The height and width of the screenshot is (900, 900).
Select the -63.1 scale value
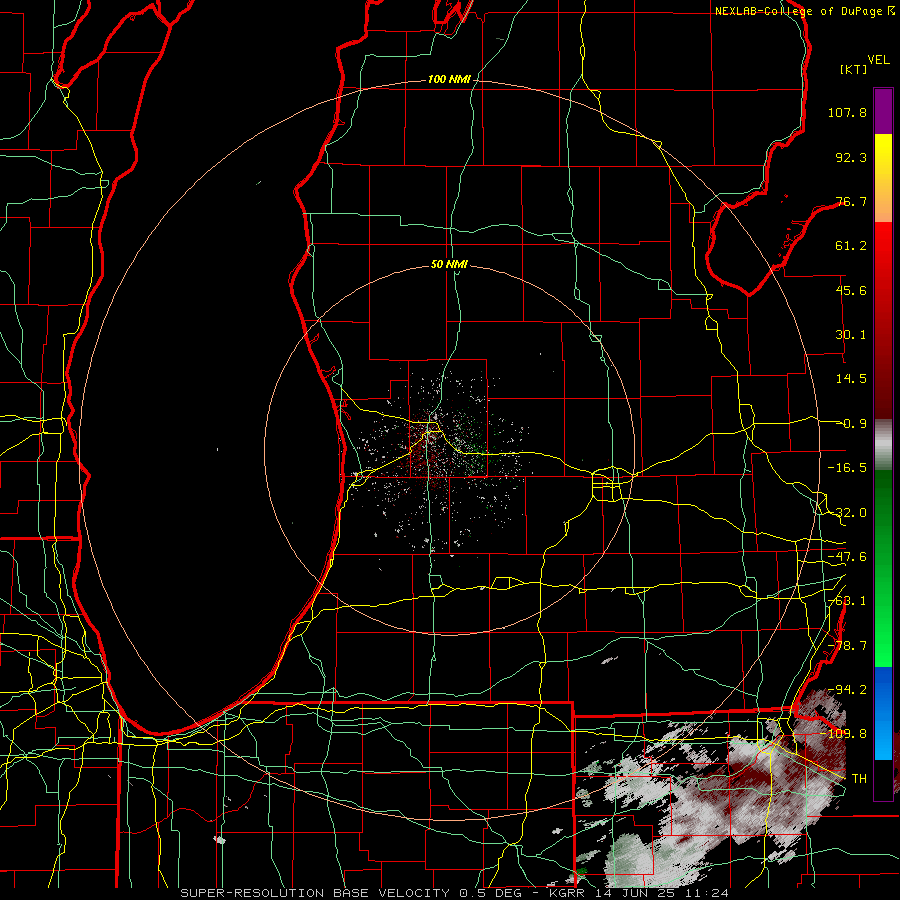[x=847, y=601]
